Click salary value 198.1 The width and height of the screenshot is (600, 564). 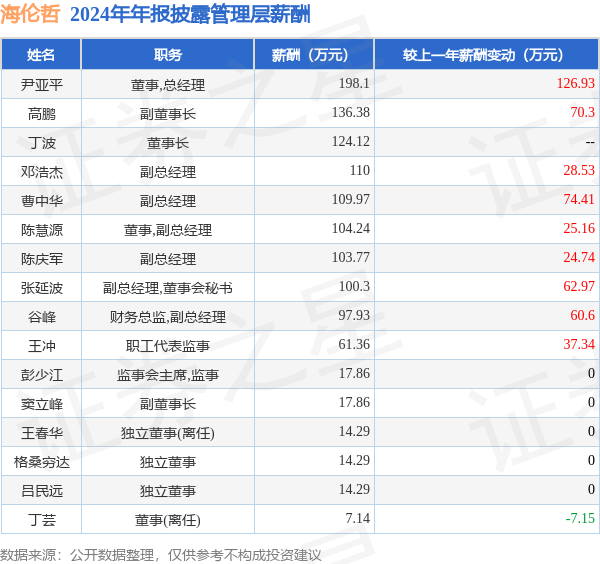(x=354, y=83)
